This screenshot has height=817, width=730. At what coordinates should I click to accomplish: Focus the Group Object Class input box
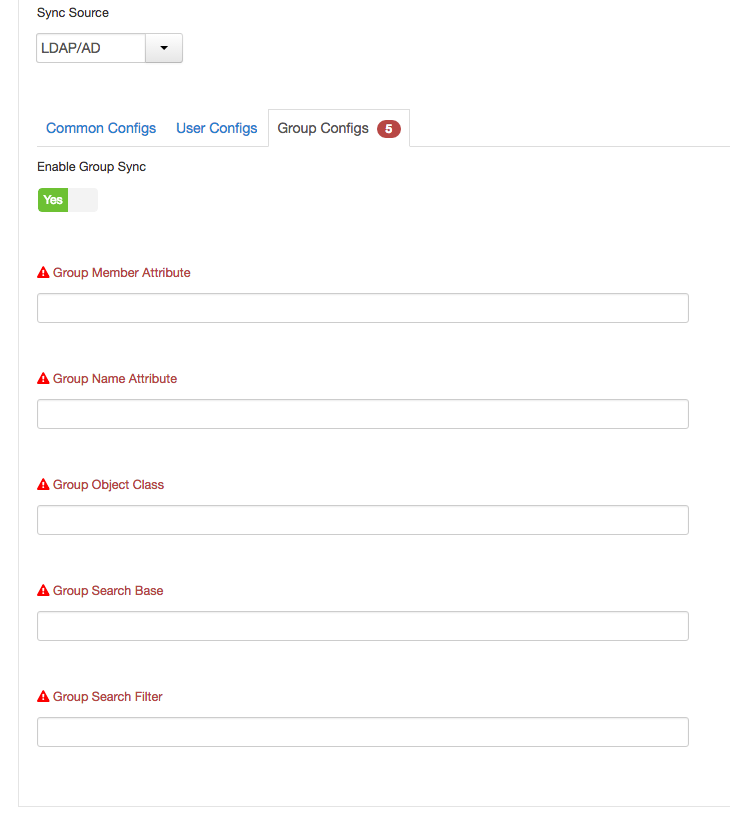[x=362, y=520]
